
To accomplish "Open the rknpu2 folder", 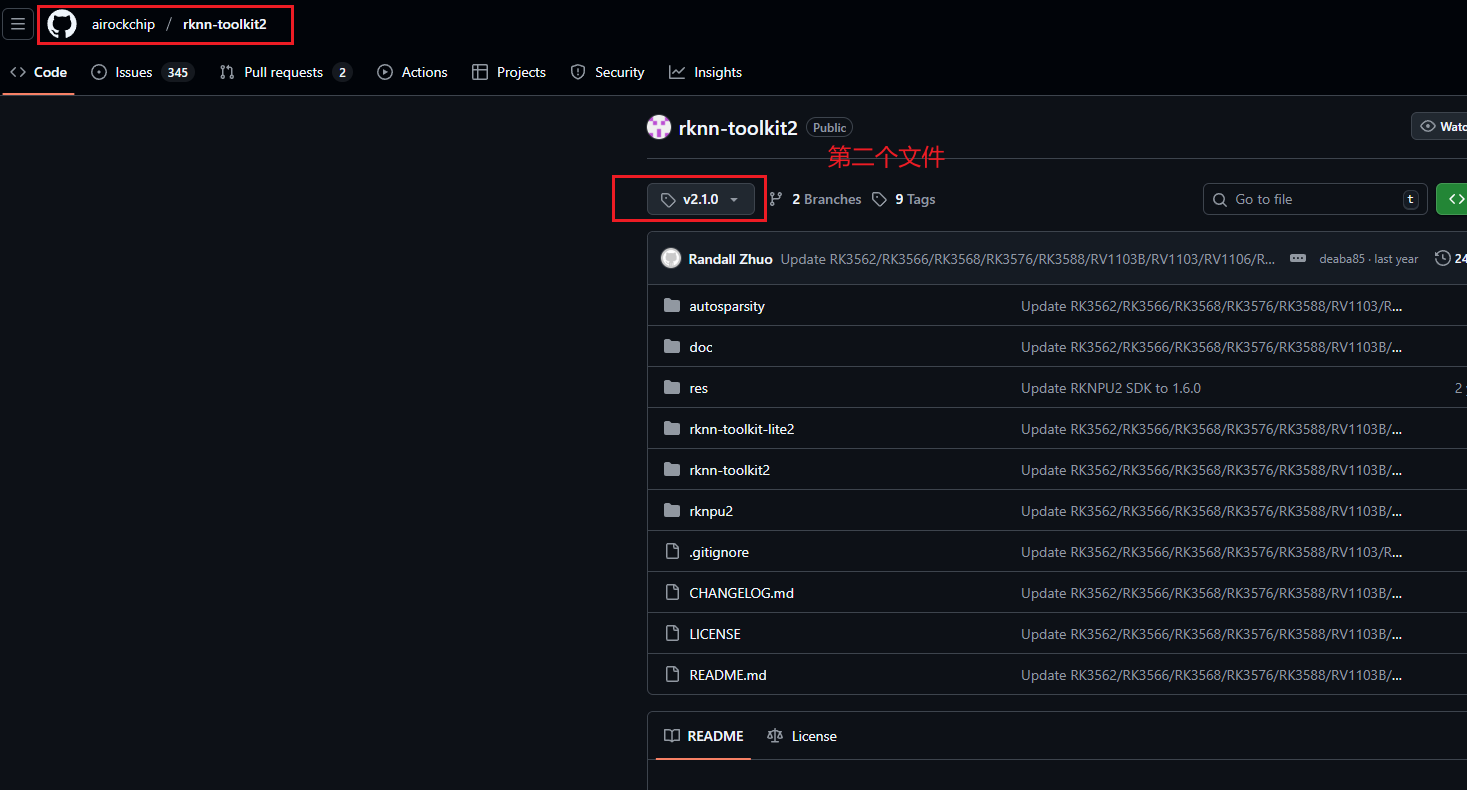I will [711, 511].
